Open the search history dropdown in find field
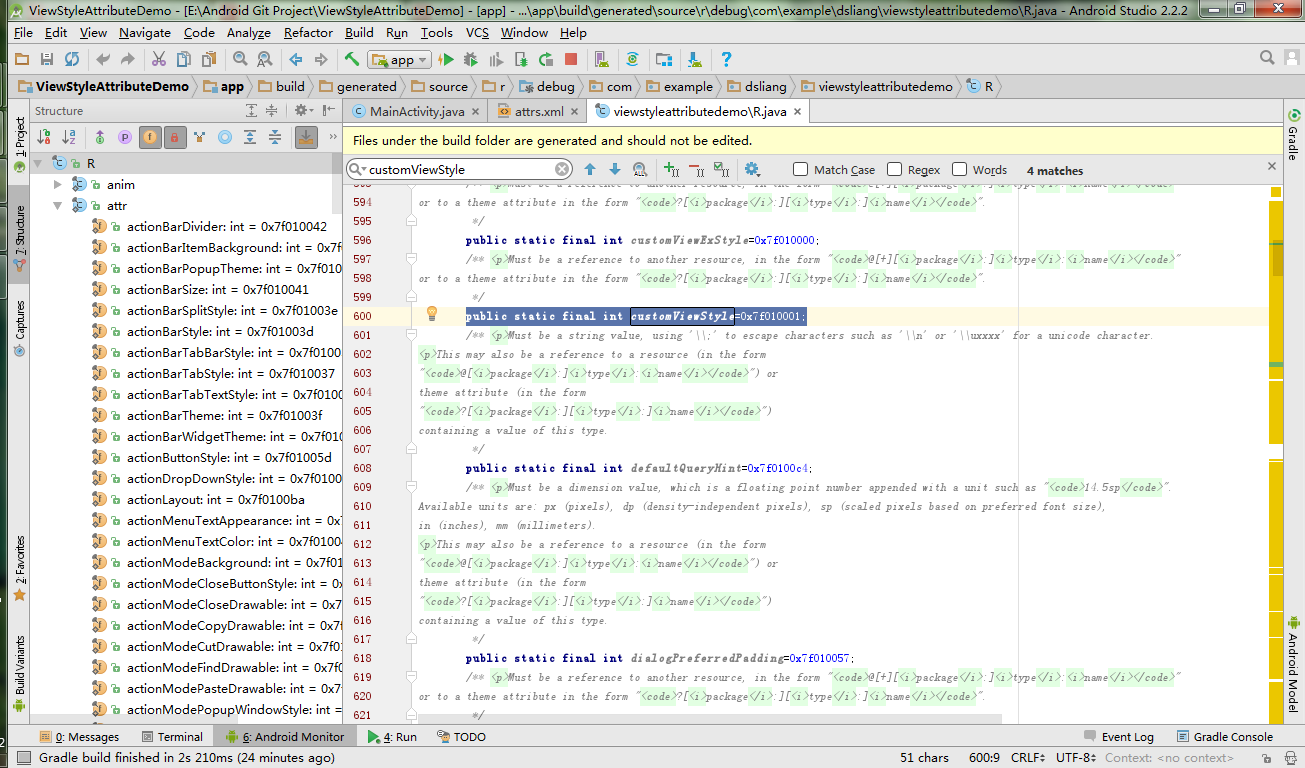1305x768 pixels. click(x=357, y=170)
